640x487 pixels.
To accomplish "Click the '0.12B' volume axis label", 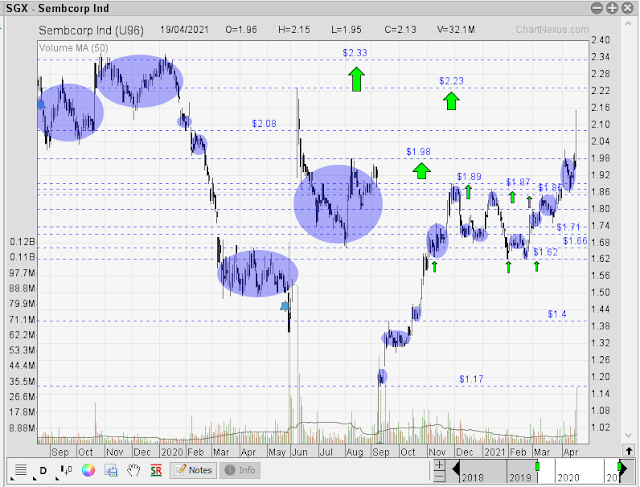I will (22, 242).
